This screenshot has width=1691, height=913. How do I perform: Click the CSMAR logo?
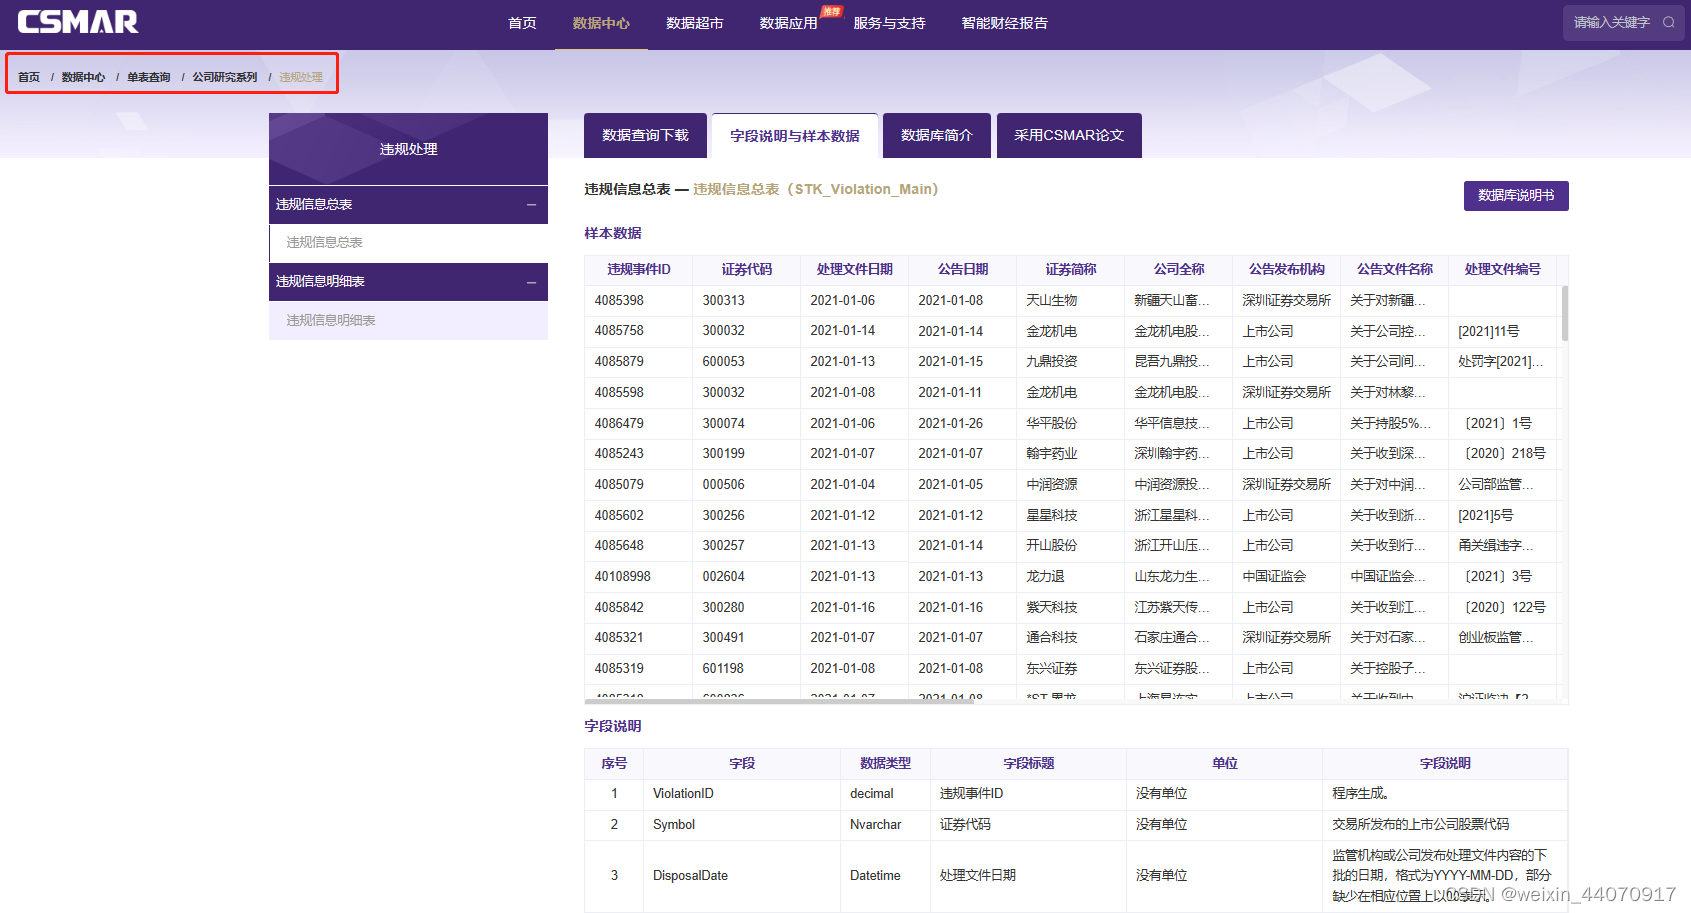pos(78,22)
